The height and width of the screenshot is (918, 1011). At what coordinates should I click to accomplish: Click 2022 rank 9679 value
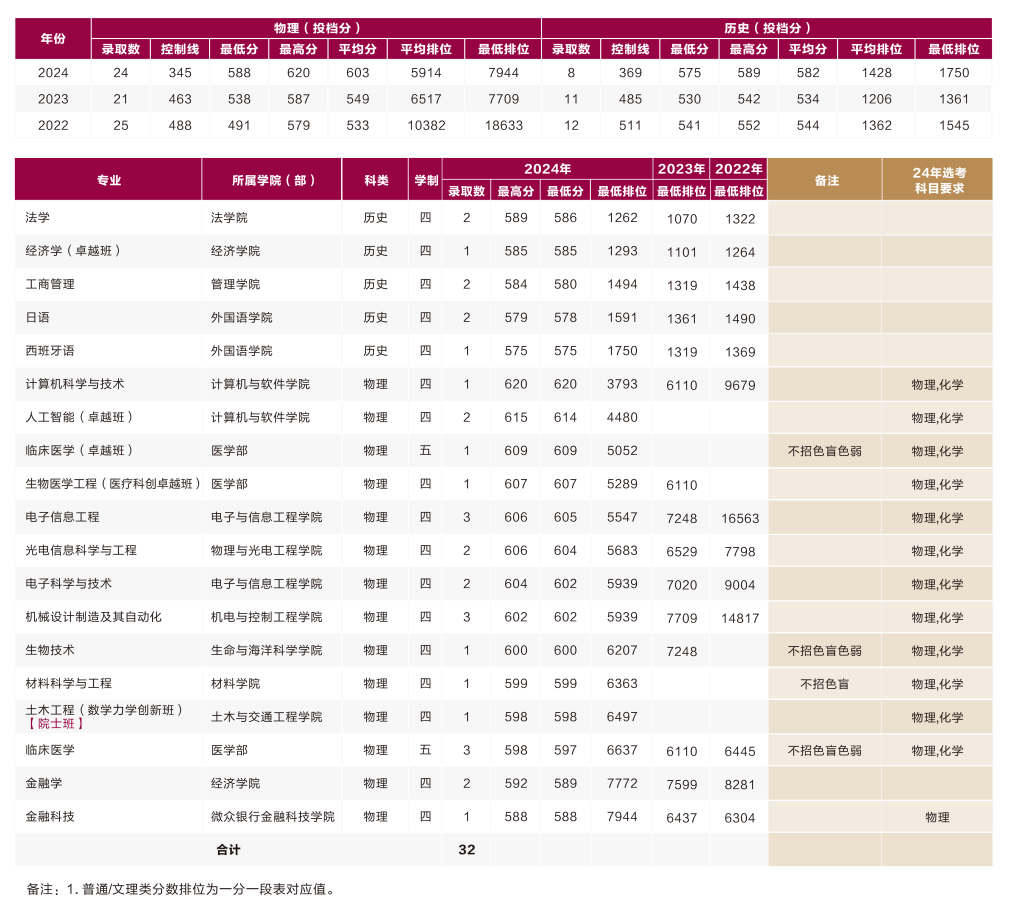[x=740, y=386]
